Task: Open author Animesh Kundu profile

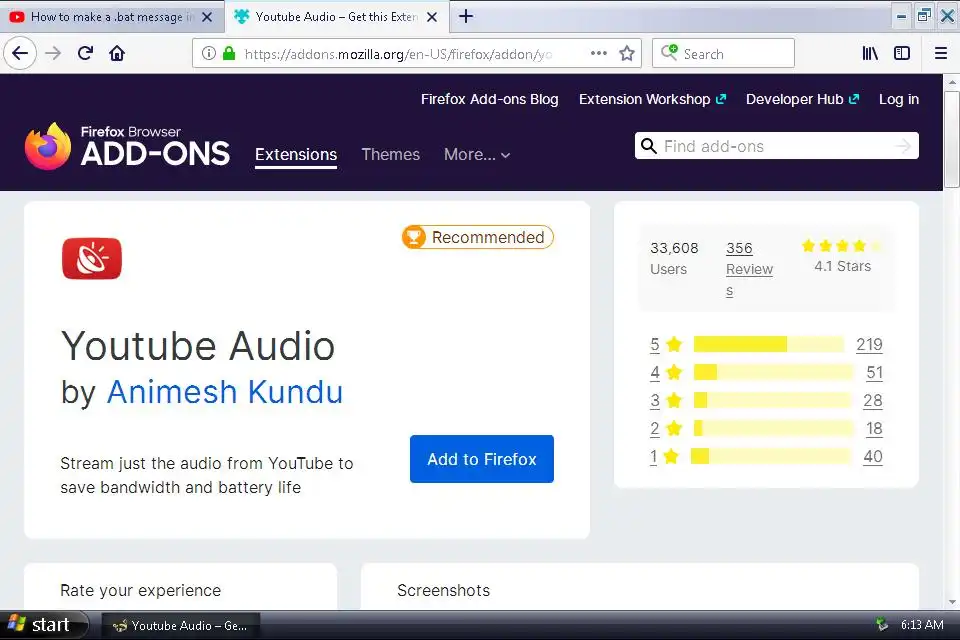Action: click(225, 392)
